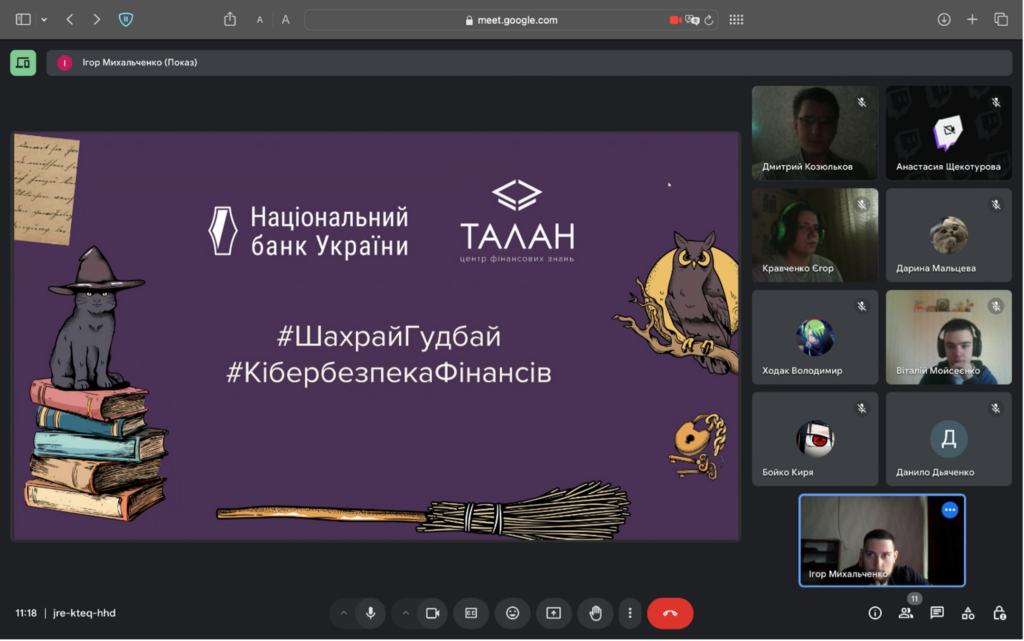This screenshot has width=1024, height=641.
Task: Click the red camera indicator in address bar
Action: pos(675,20)
